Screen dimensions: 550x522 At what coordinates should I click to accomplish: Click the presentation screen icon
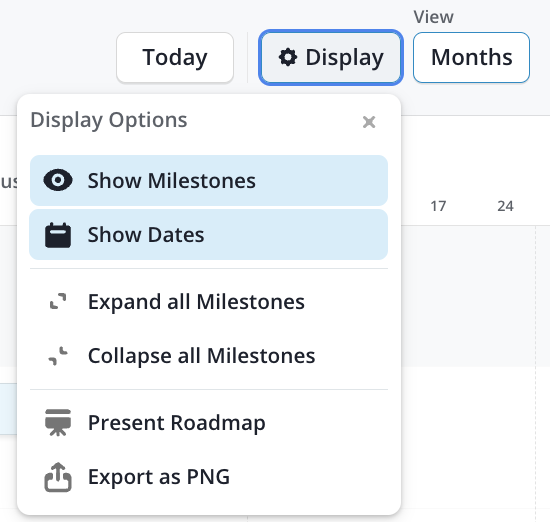(x=58, y=422)
